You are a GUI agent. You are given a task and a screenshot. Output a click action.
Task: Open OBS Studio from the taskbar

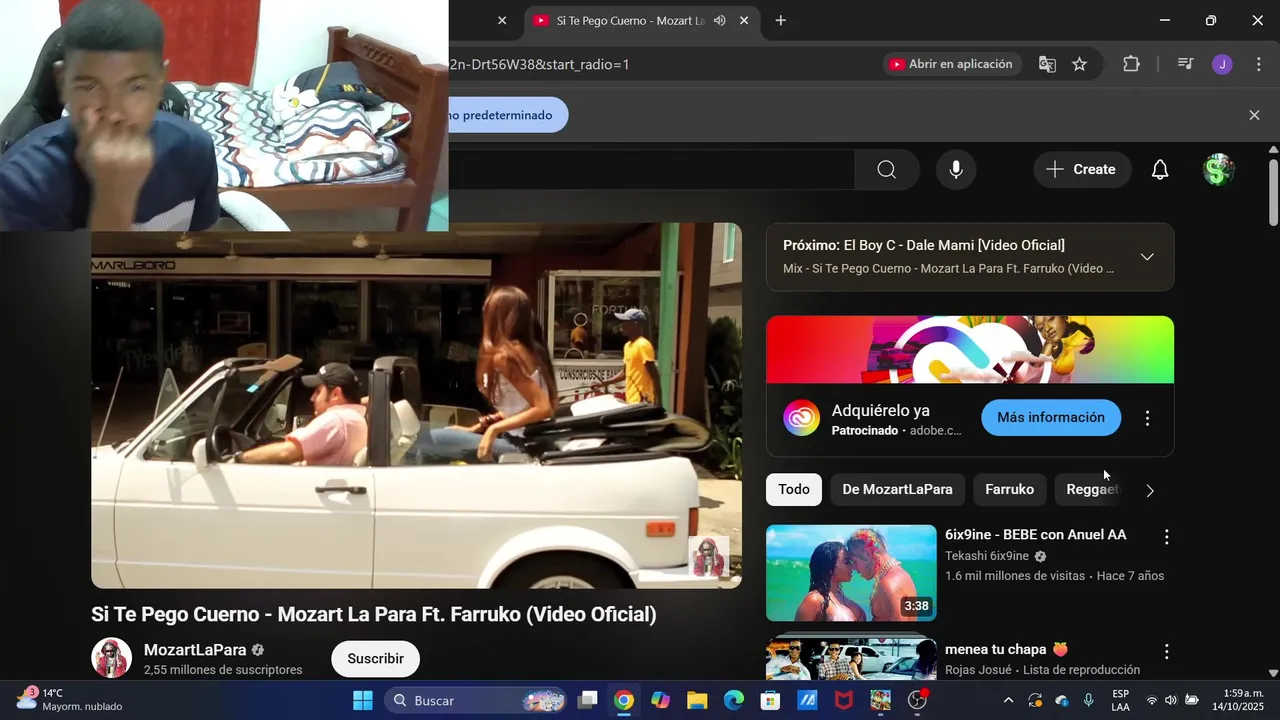click(x=917, y=700)
